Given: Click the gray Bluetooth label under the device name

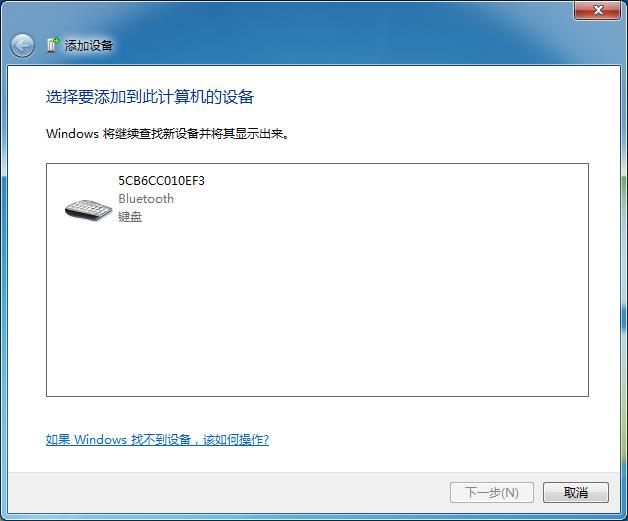Looking at the screenshot, I should pyautogui.click(x=146, y=199).
